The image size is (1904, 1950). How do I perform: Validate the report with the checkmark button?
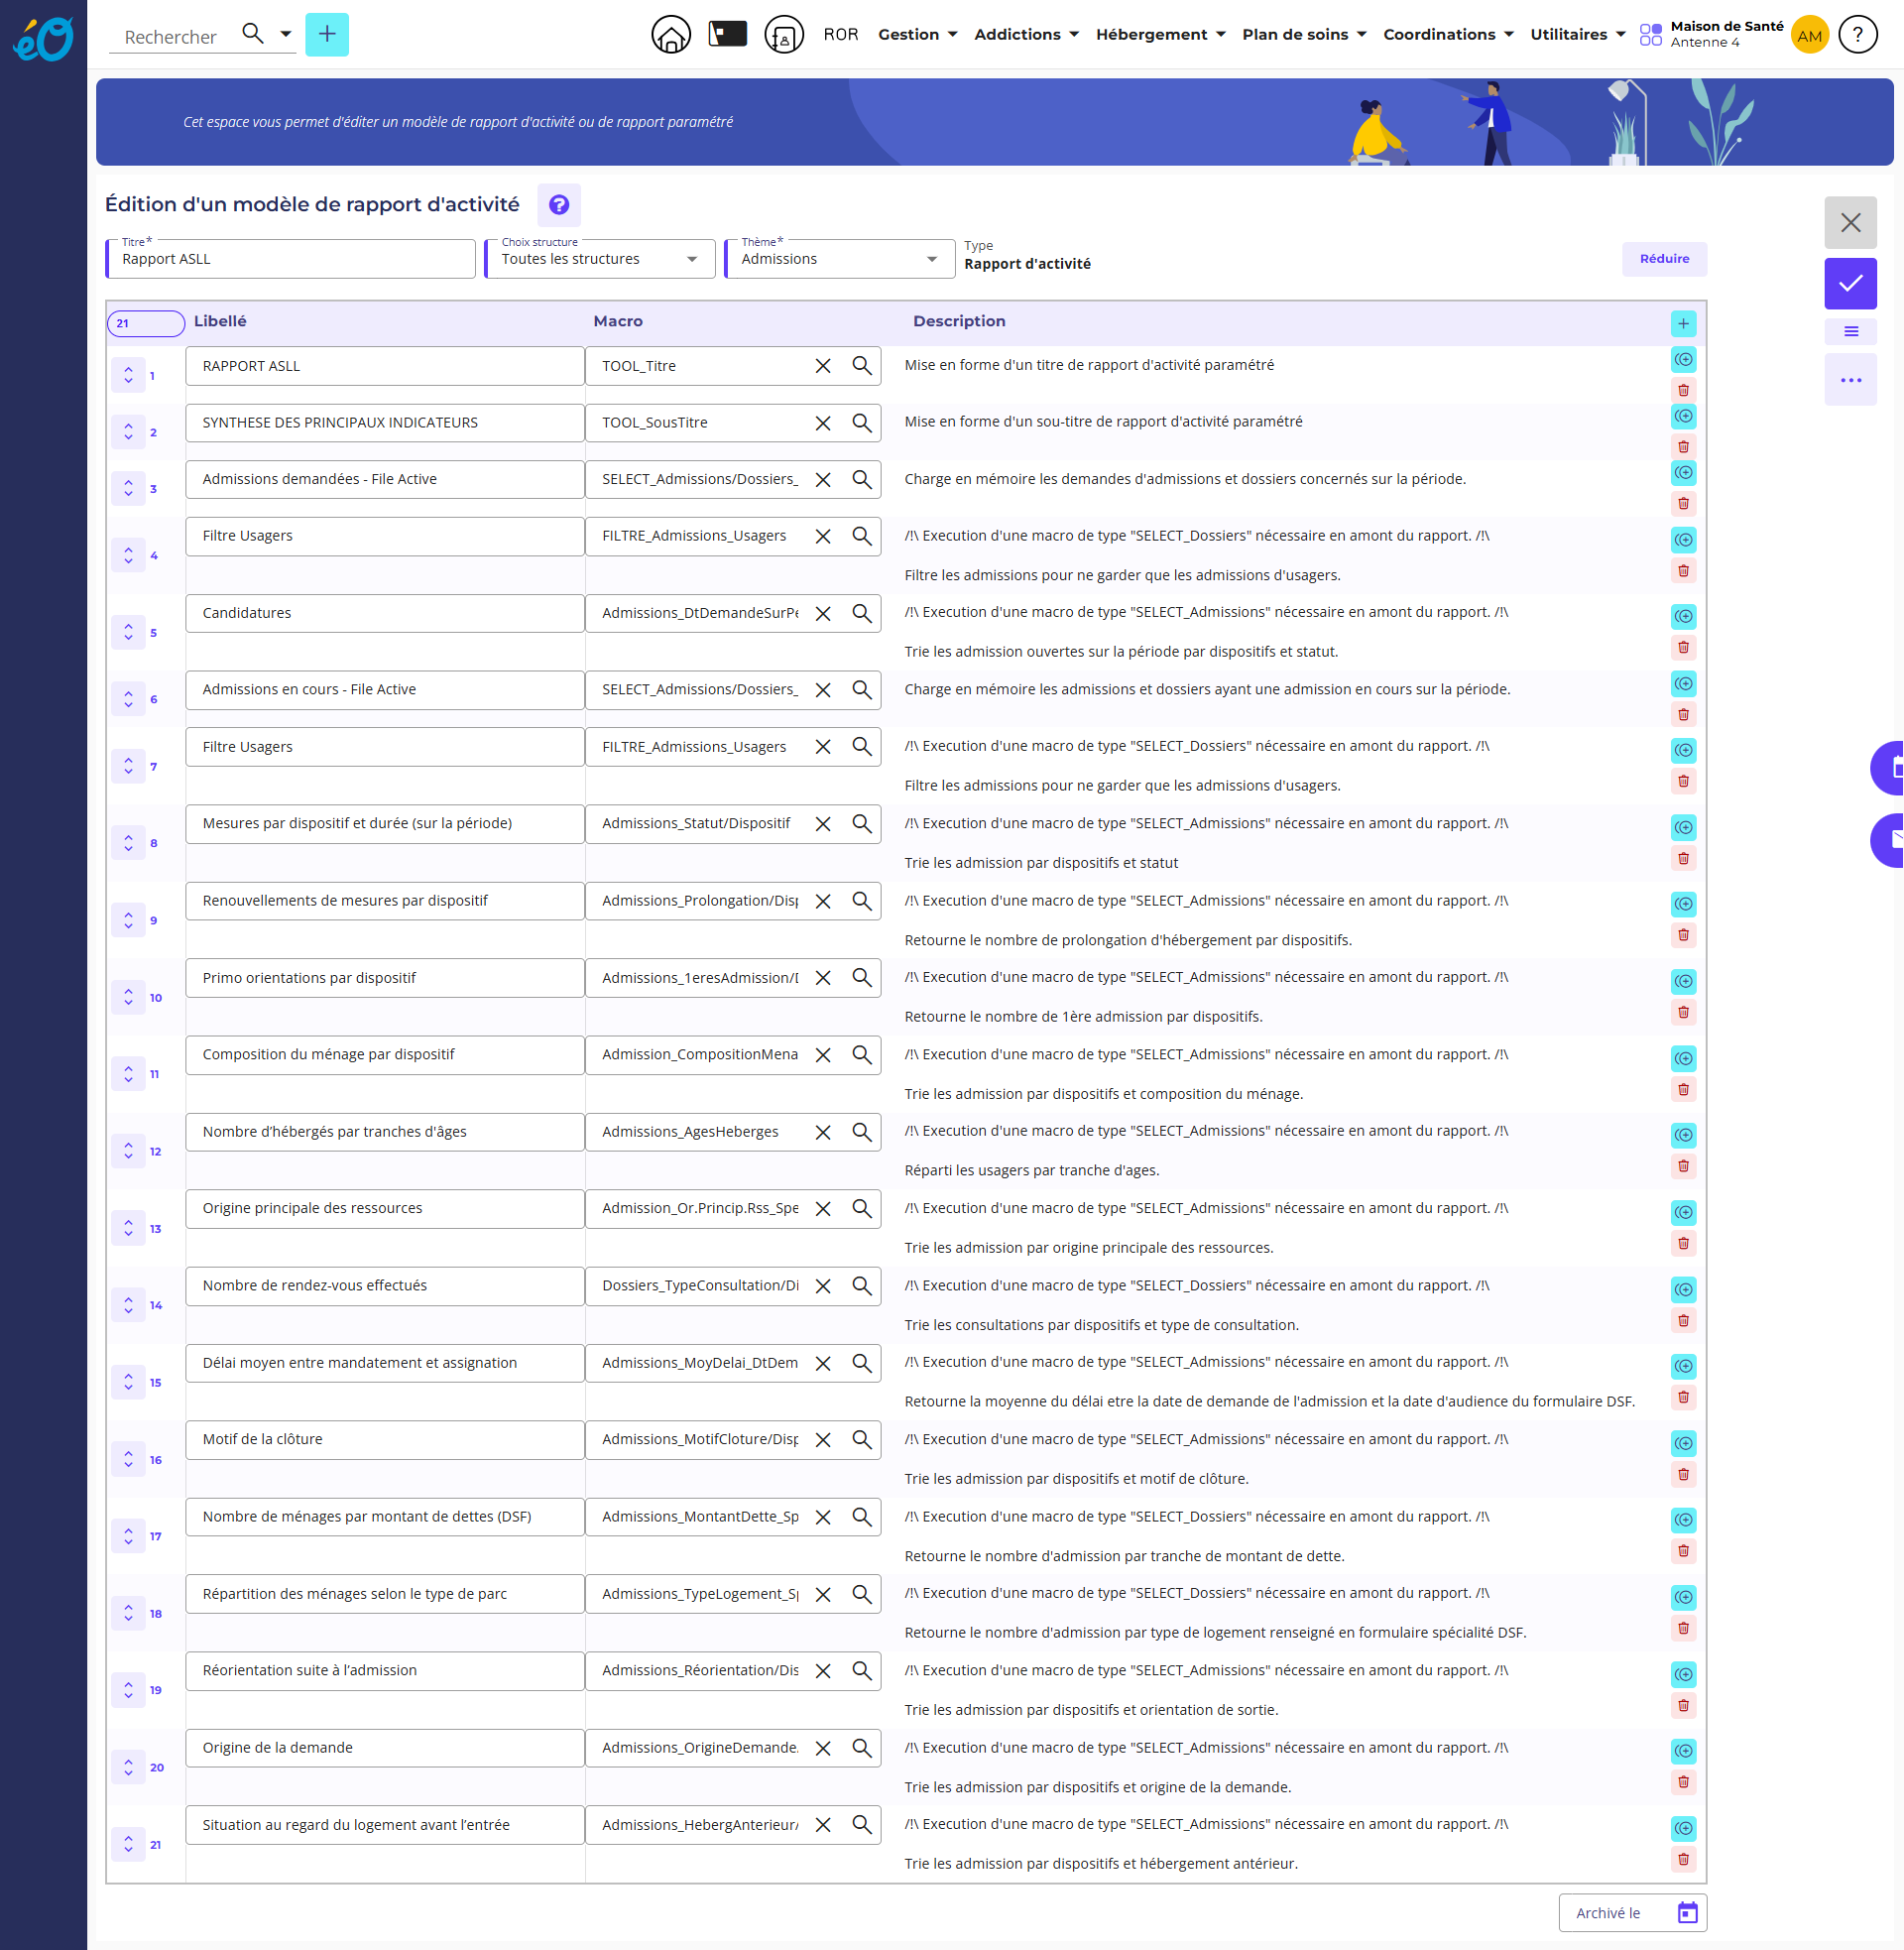[1849, 284]
